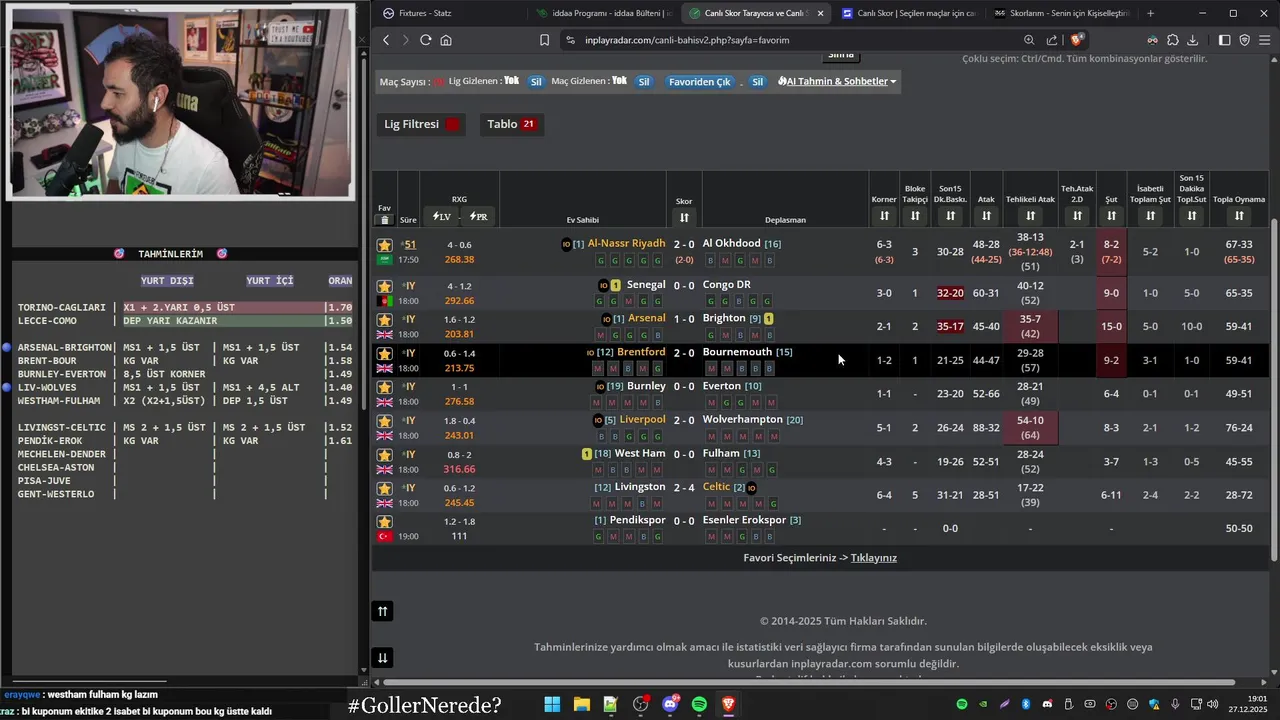Viewport: 1280px width, 720px height.
Task: Open AI Tahmin & Sohbetler dropdown
Action: (837, 81)
